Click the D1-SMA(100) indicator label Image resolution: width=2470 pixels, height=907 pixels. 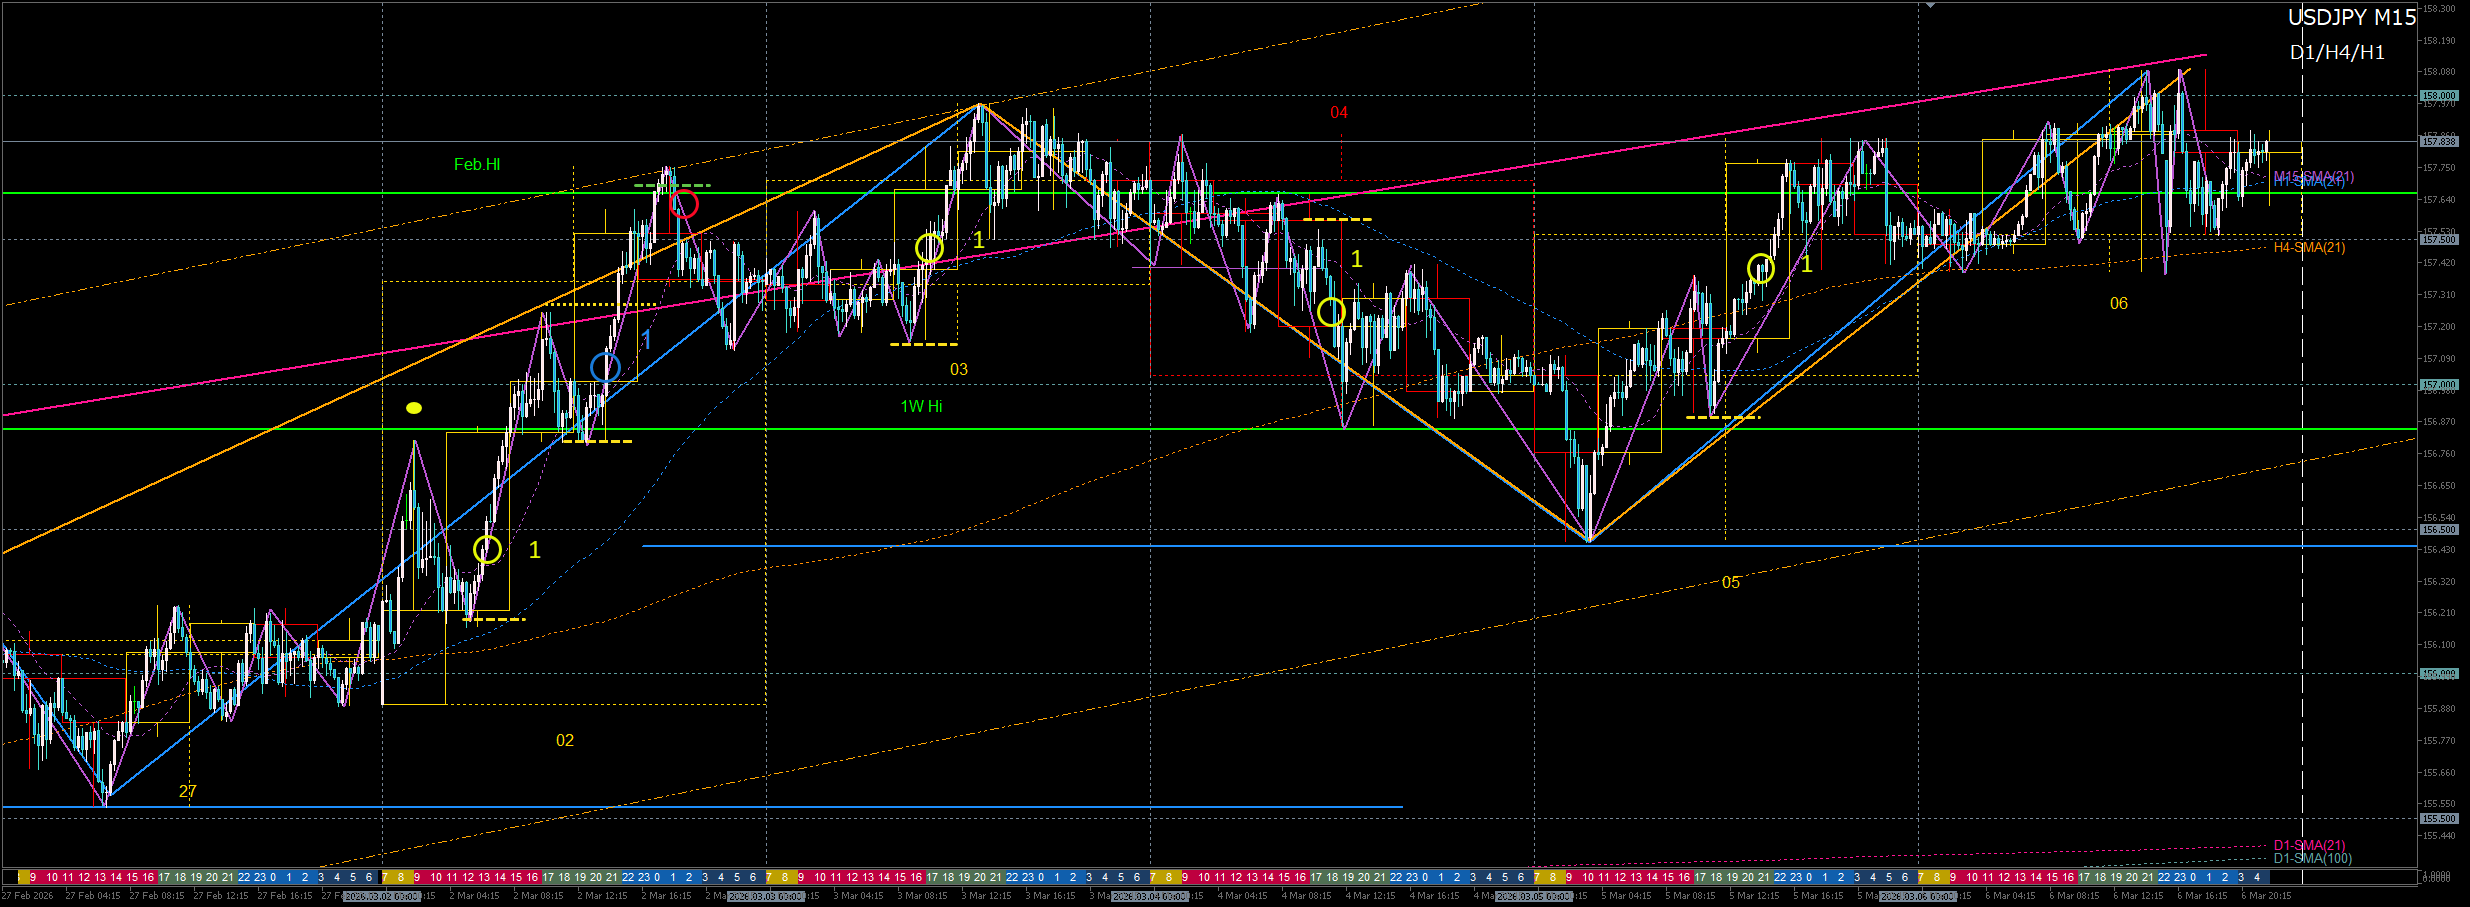[x=2312, y=859]
